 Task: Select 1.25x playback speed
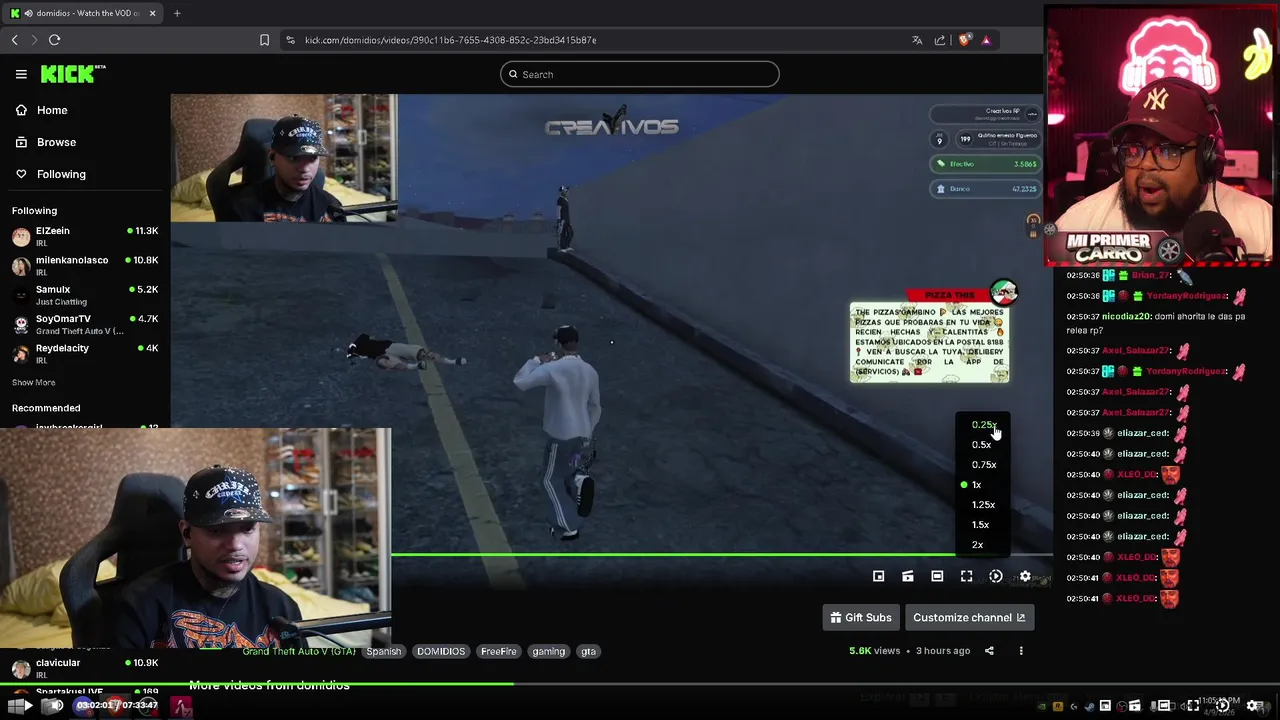point(983,505)
